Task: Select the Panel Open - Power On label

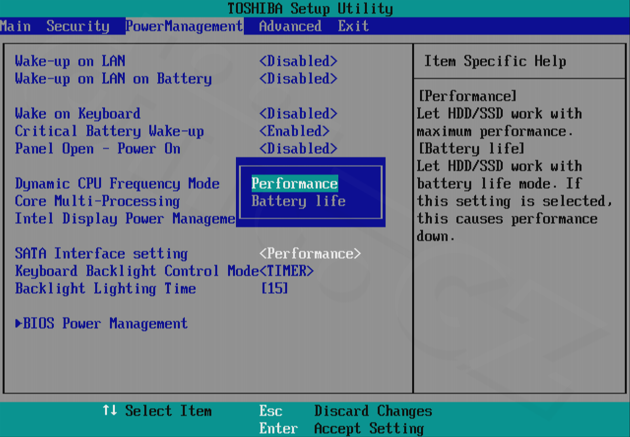Action: coord(98,149)
